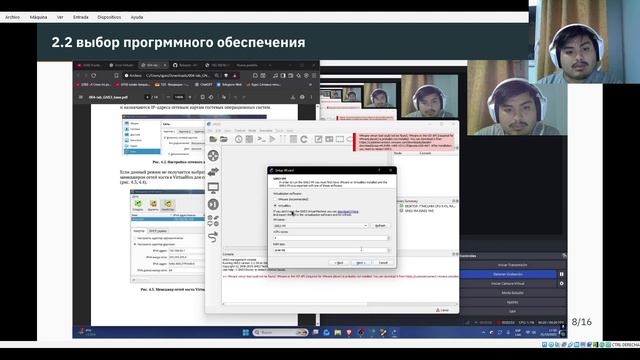Click the green start all nodes icon
The height and width of the screenshot is (360, 640).
(272, 139)
